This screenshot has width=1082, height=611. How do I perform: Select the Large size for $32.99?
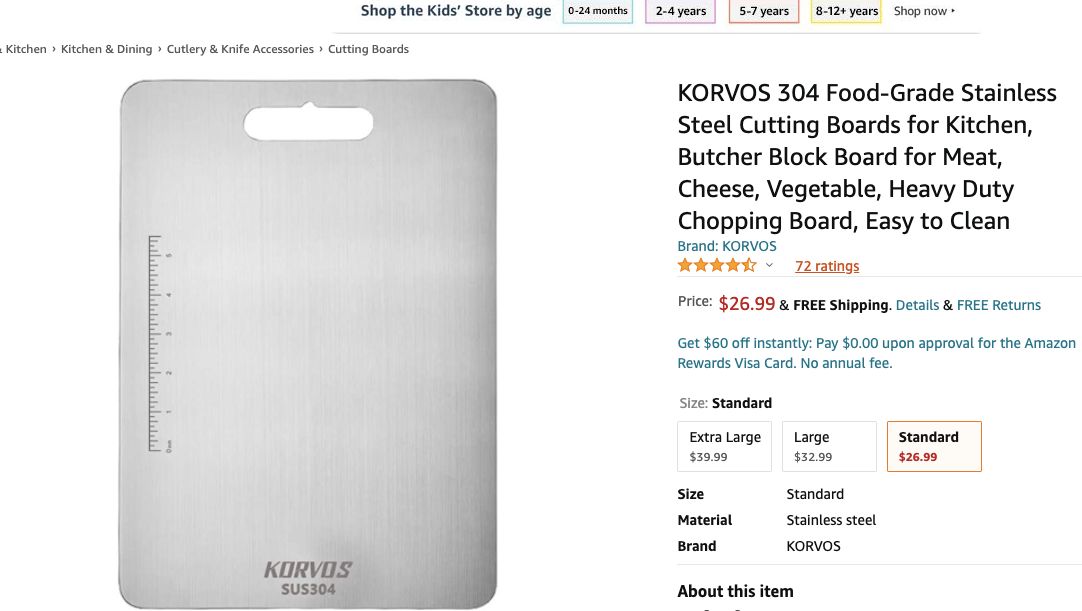click(829, 446)
